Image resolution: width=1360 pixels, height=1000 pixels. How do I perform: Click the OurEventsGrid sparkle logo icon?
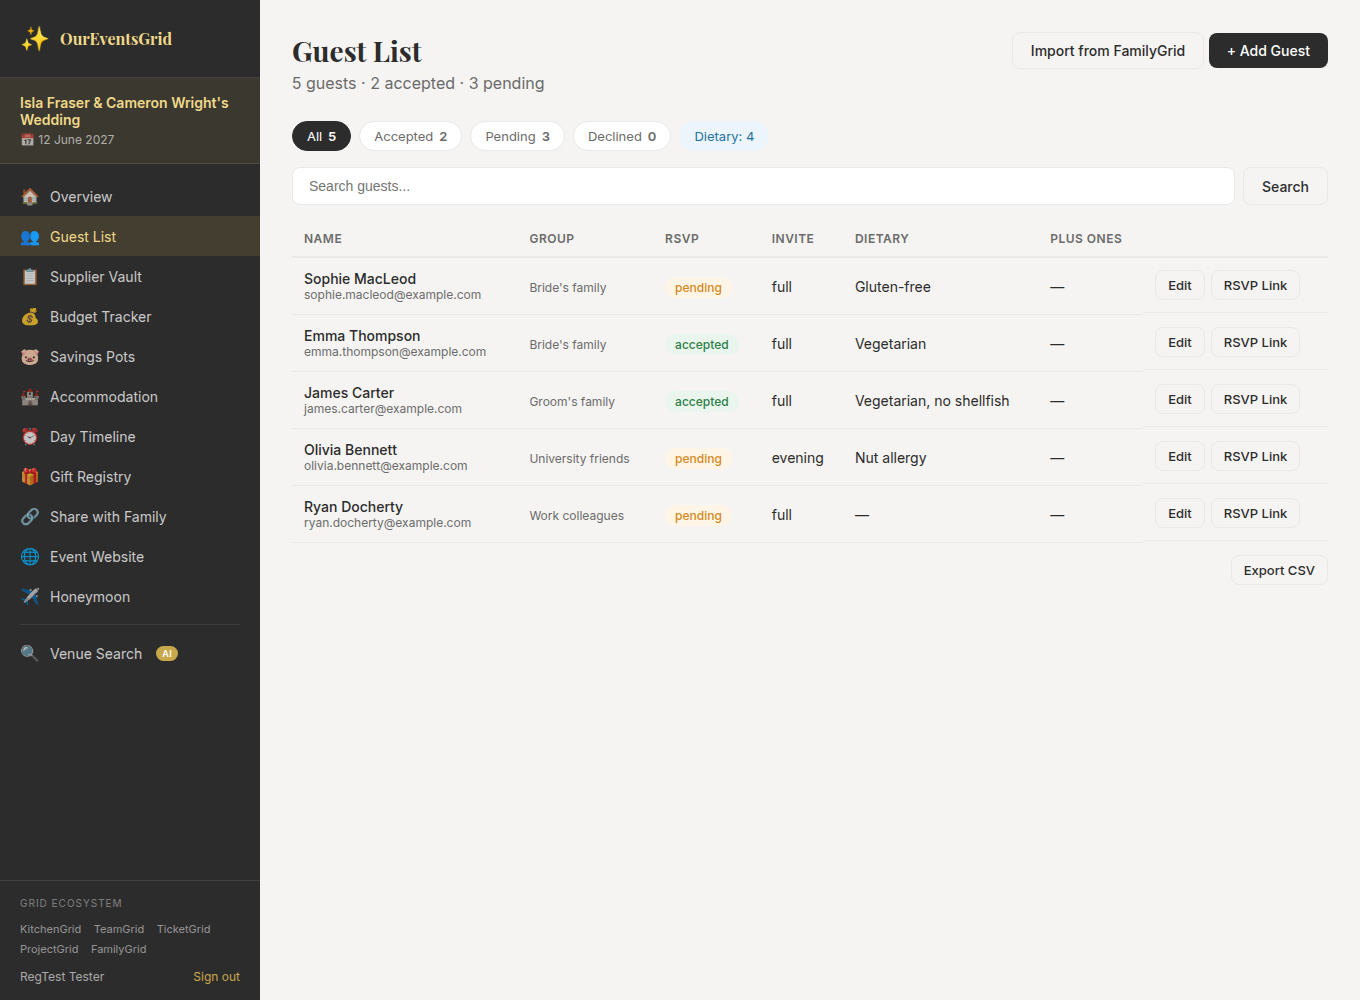(35, 39)
